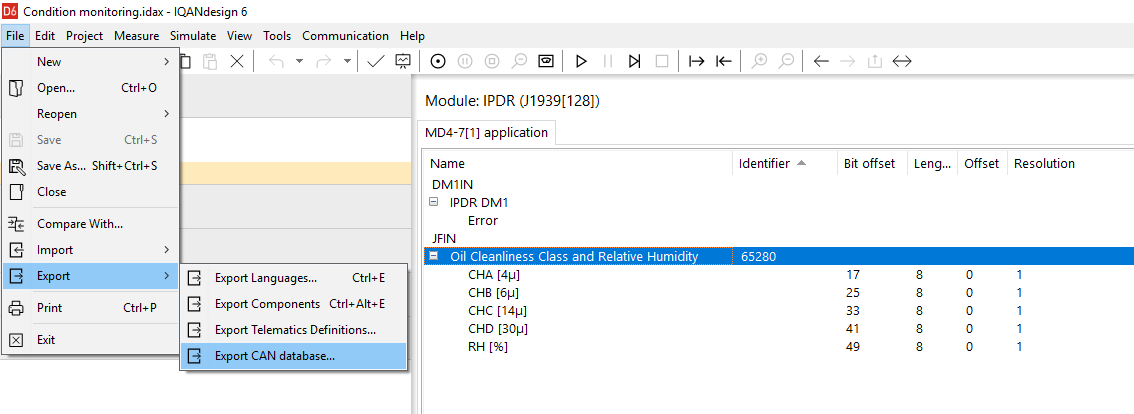Choose Open... from File menu
Screen dimensions: 1134x414
click(90, 88)
